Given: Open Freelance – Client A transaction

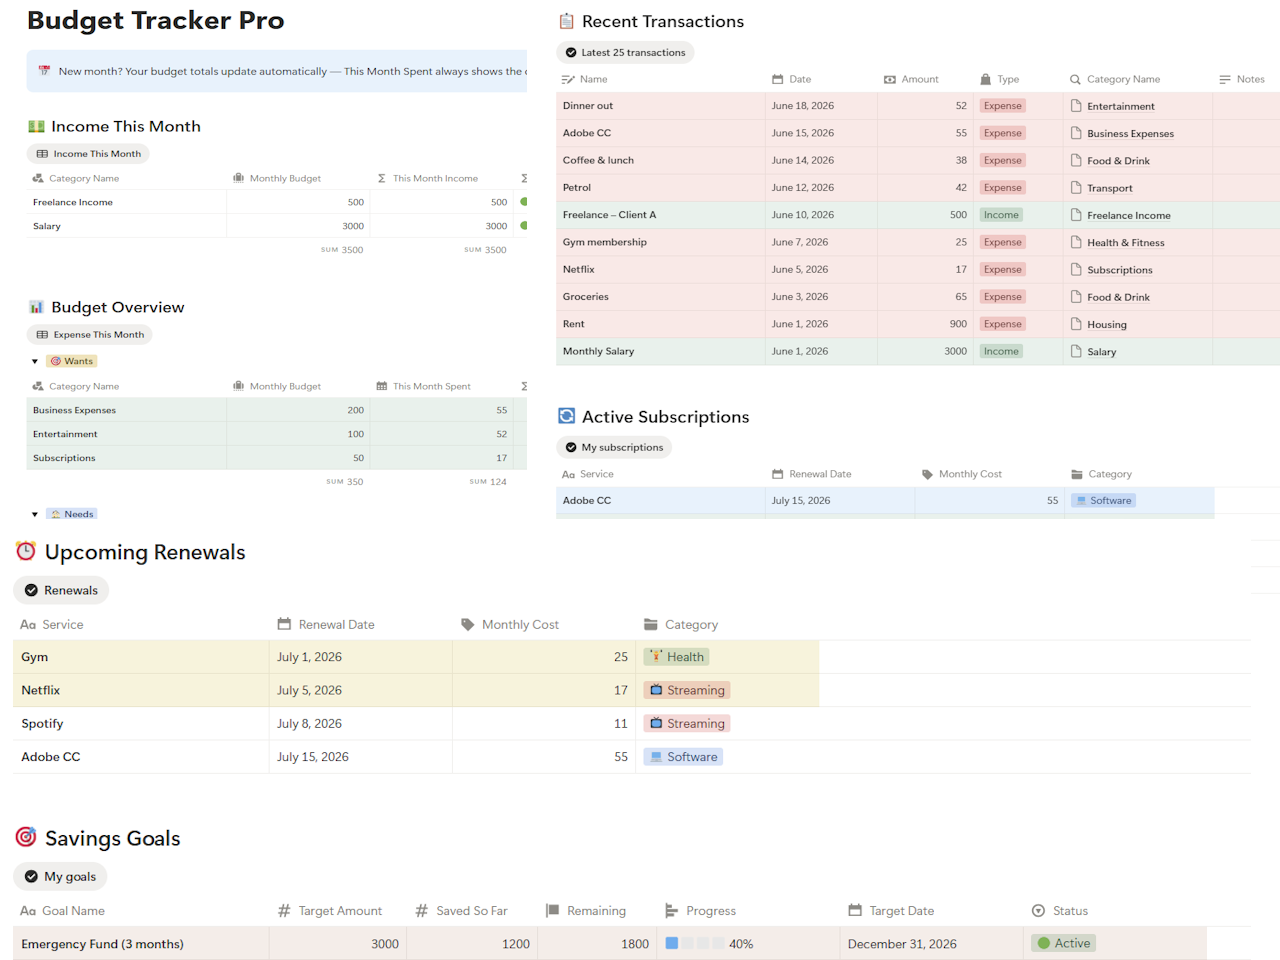Looking at the screenshot, I should [609, 215].
